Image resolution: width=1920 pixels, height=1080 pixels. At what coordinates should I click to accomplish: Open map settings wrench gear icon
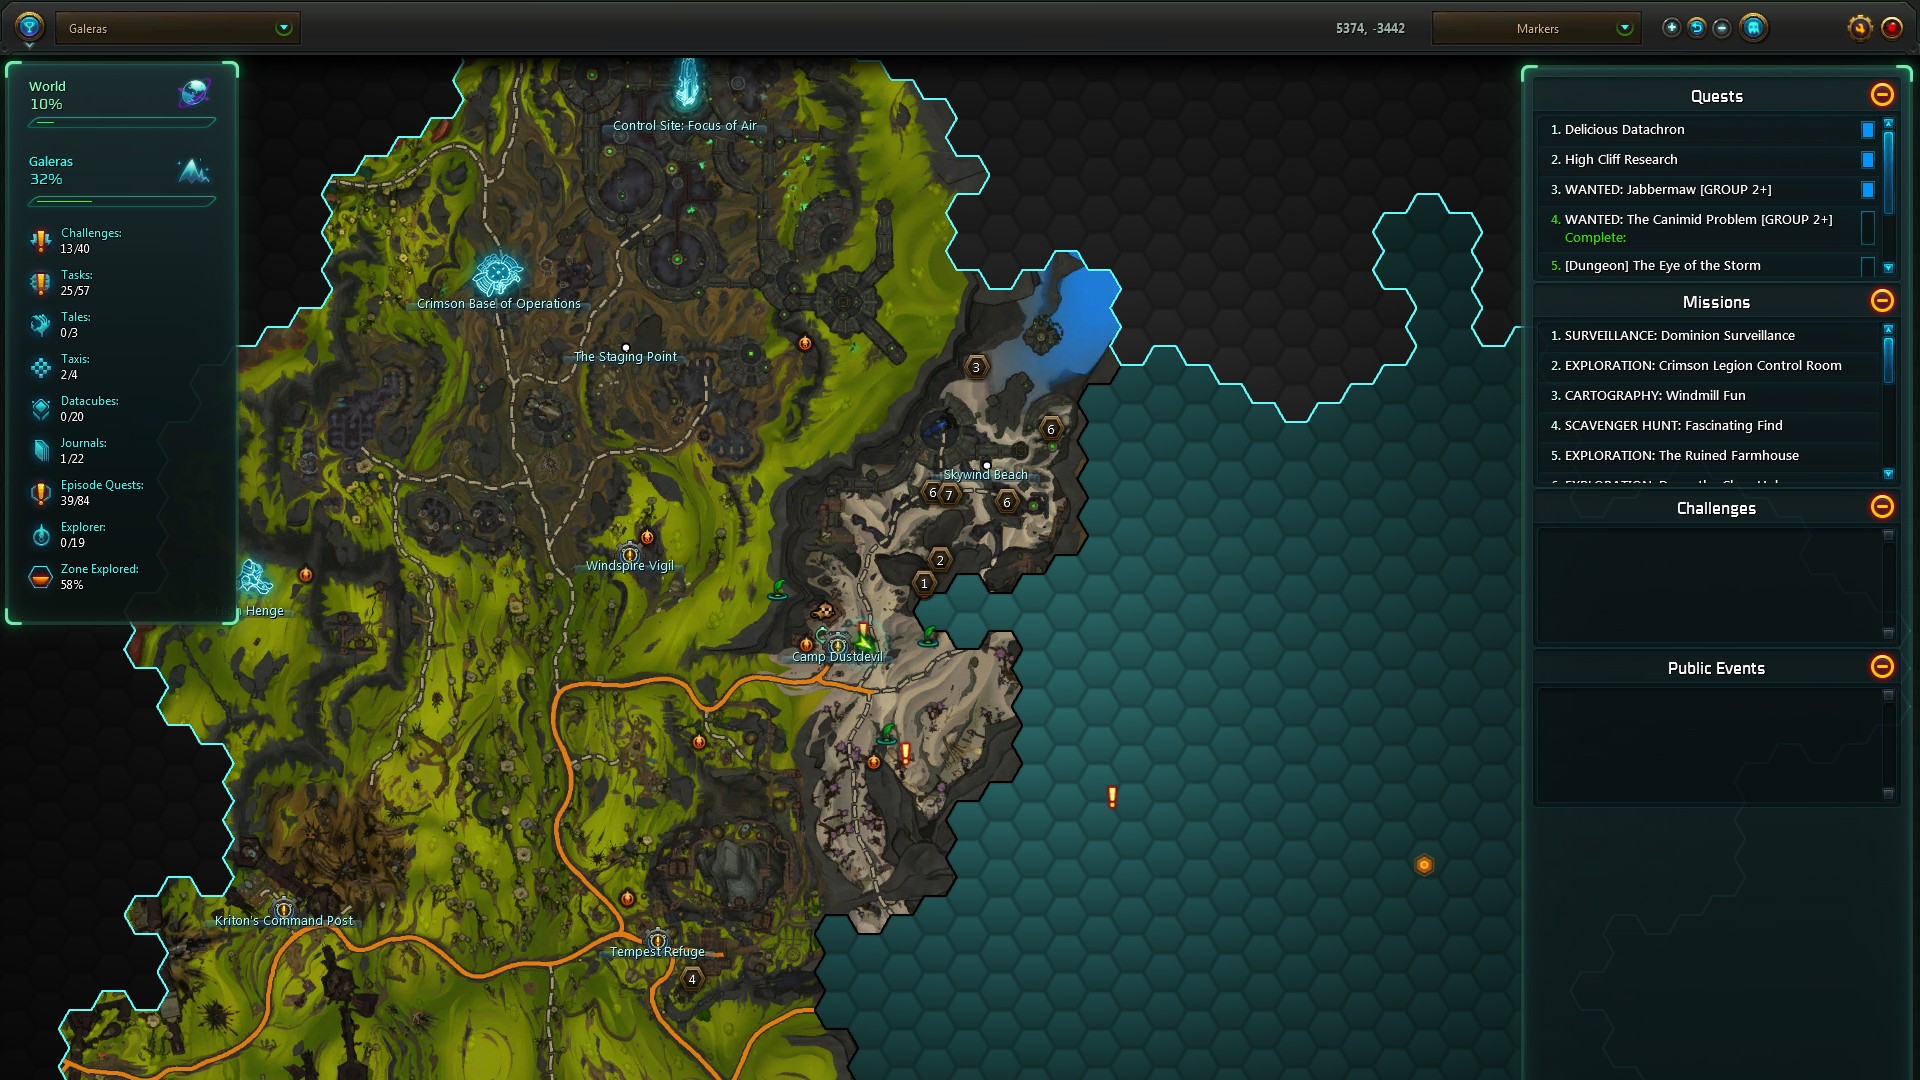1859,28
